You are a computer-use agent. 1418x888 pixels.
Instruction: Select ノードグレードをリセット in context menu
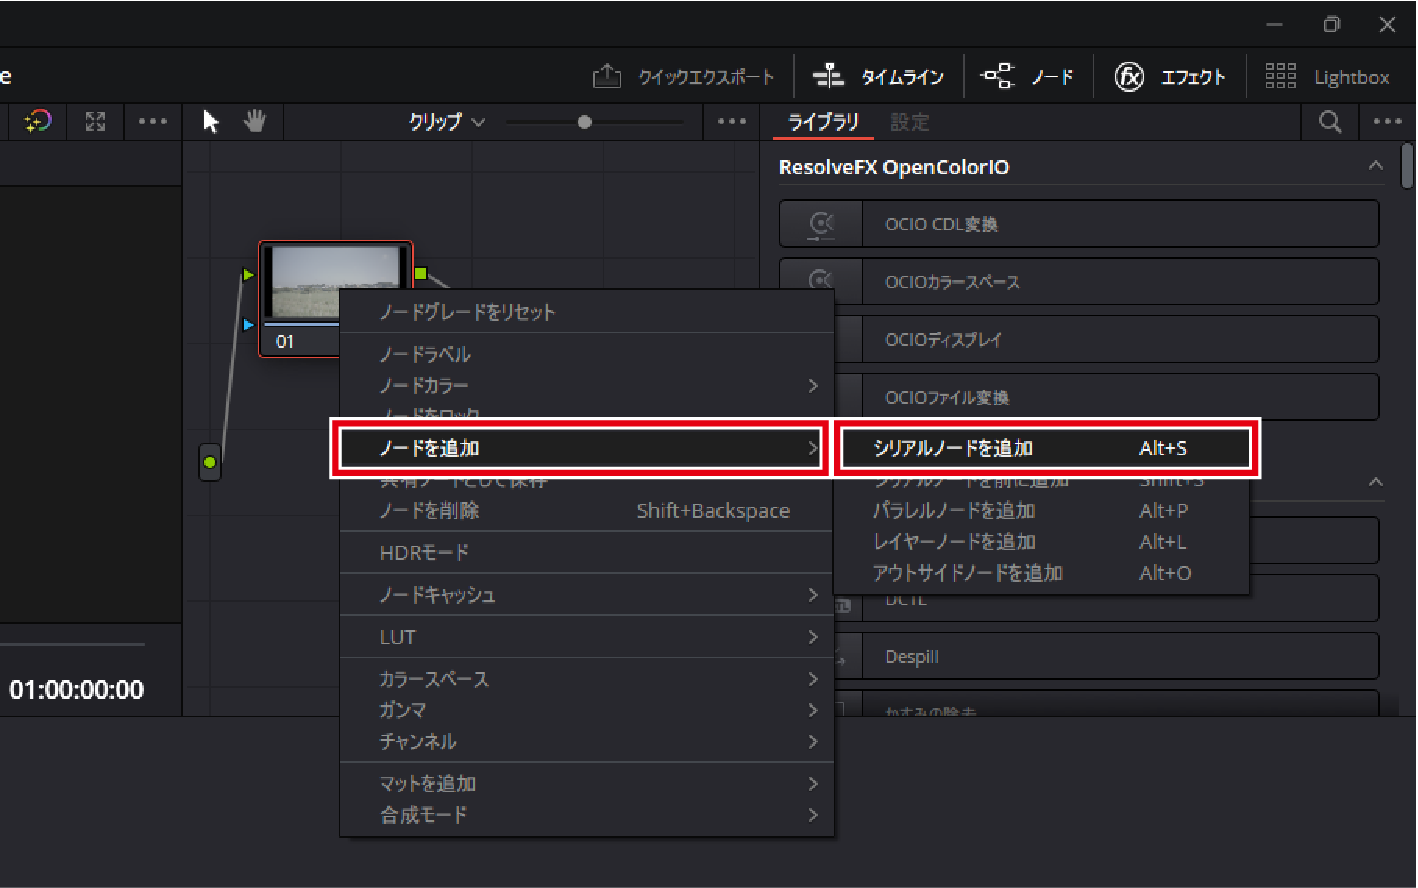pos(467,312)
